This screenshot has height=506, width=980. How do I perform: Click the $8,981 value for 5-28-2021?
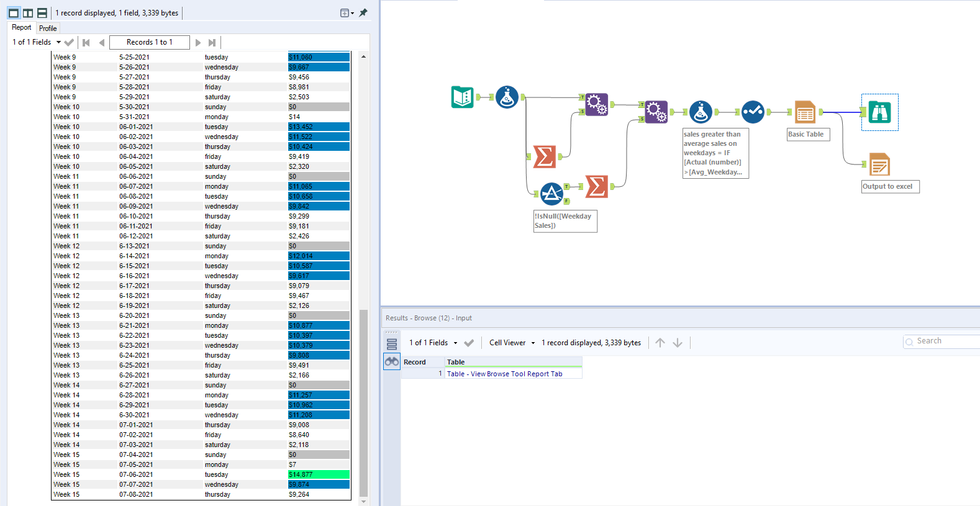(x=298, y=87)
